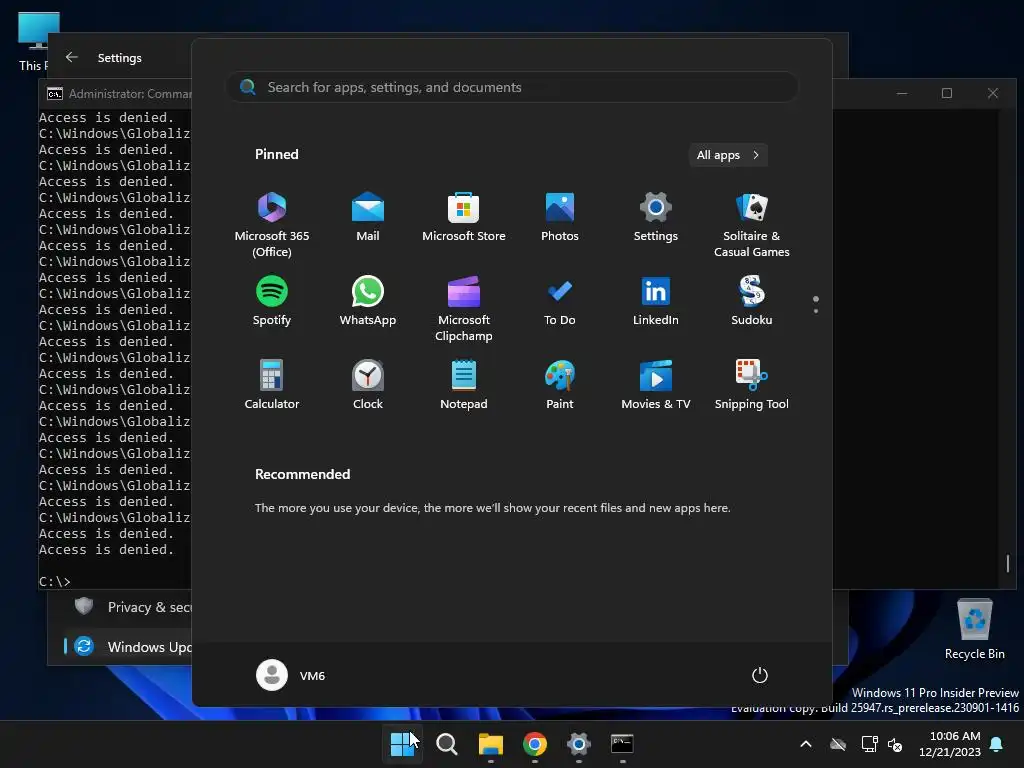Minimize the Command Prompt window
The image size is (1024, 768).
[902, 93]
